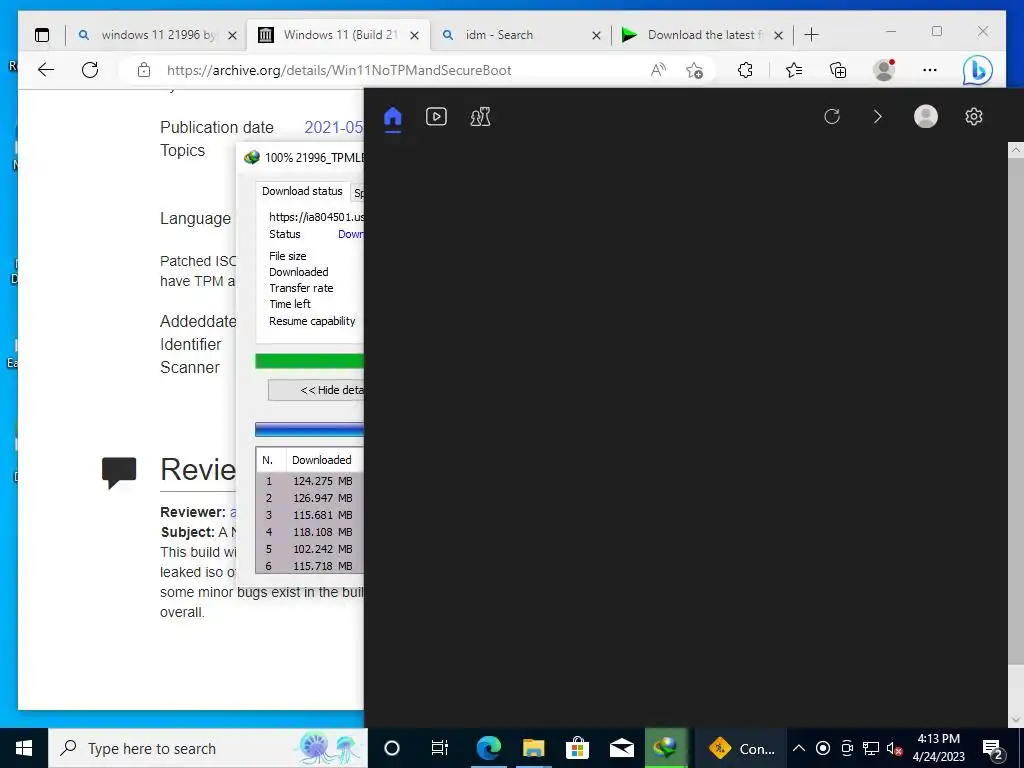Open the Edge profile icon

(x=884, y=70)
